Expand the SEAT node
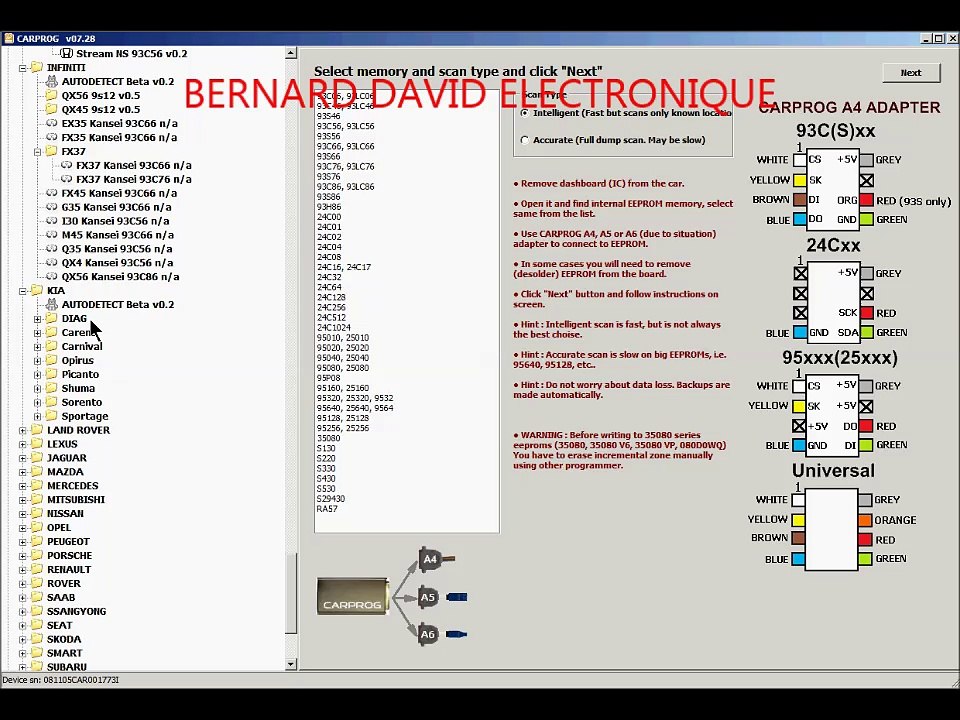Screen dimensions: 960x720 tap(23, 626)
